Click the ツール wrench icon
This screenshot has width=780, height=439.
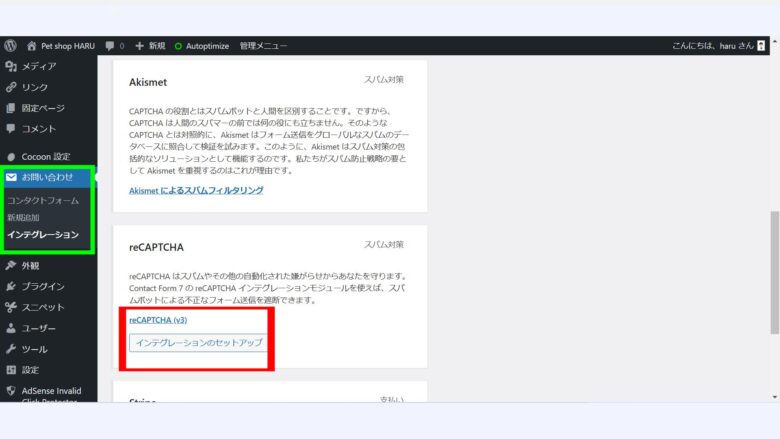tap(11, 349)
